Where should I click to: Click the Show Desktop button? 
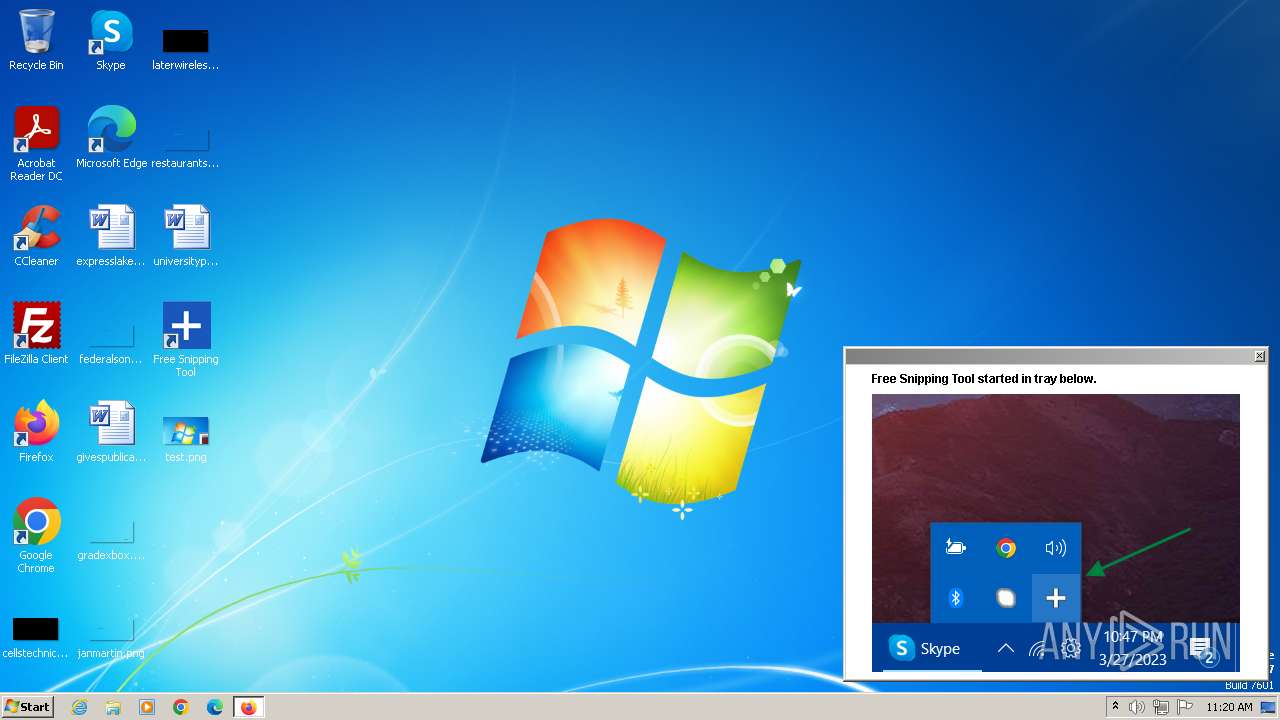coord(1269,707)
